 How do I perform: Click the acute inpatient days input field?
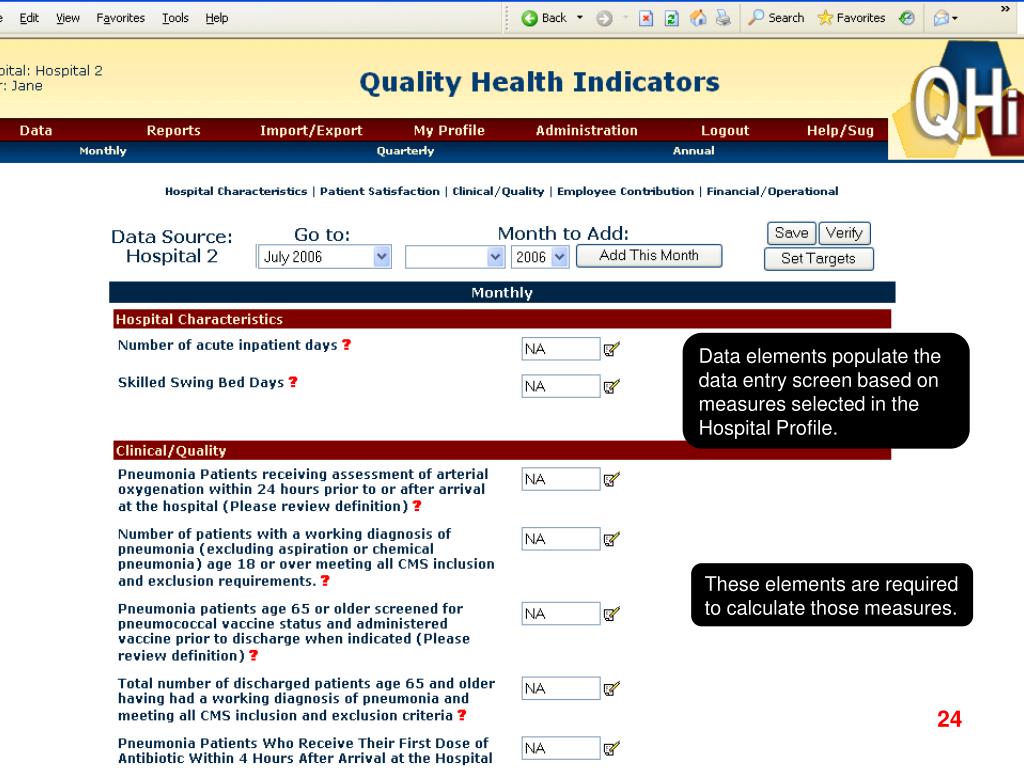pyautogui.click(x=560, y=349)
